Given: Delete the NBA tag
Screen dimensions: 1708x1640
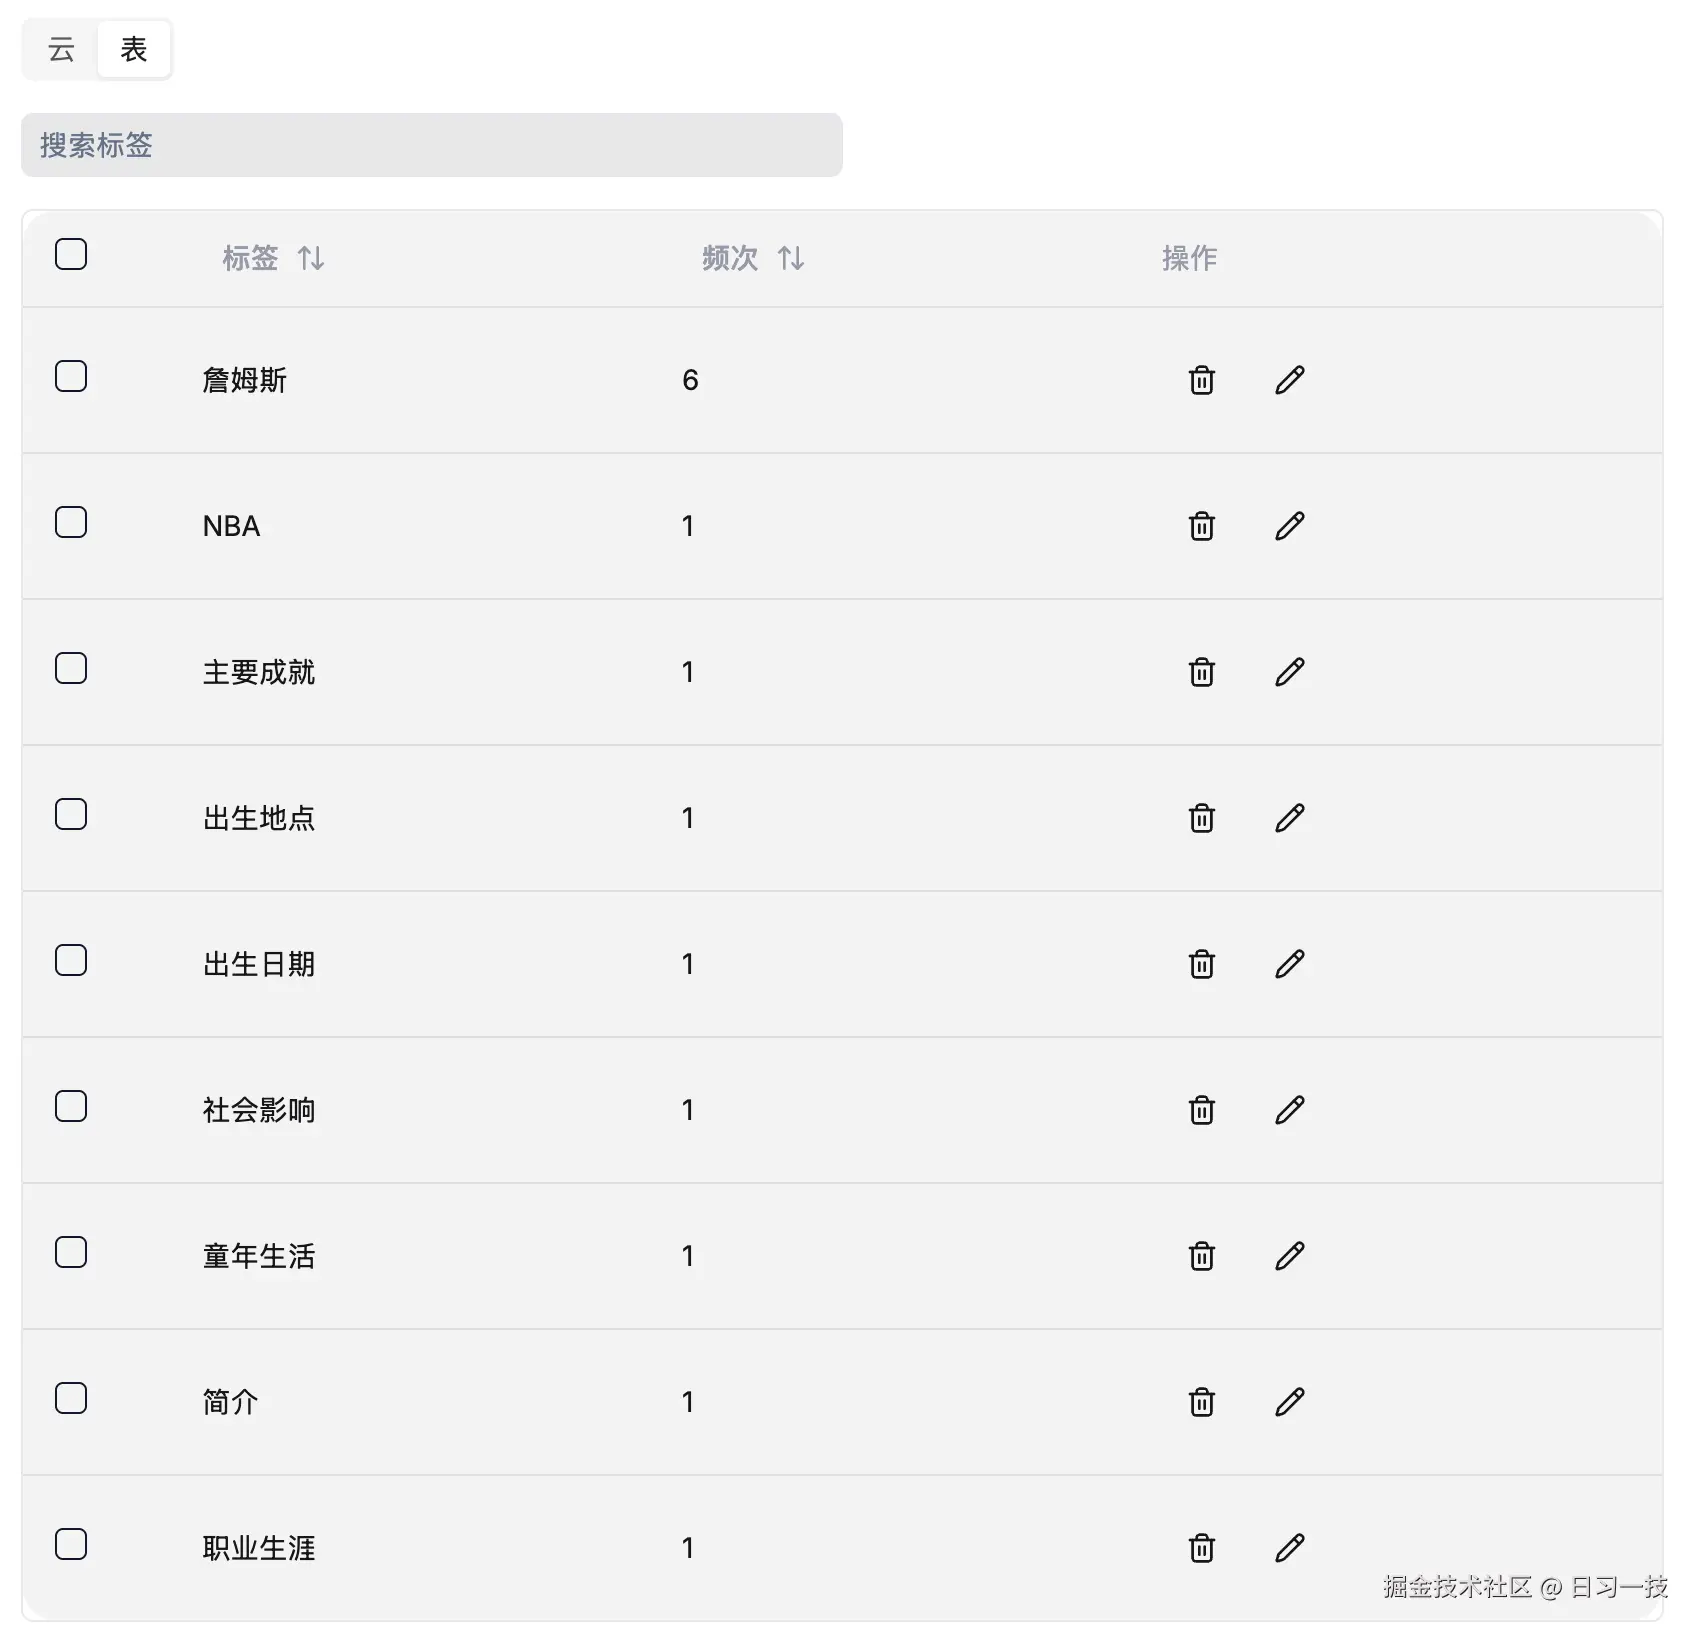Looking at the screenshot, I should coord(1201,526).
